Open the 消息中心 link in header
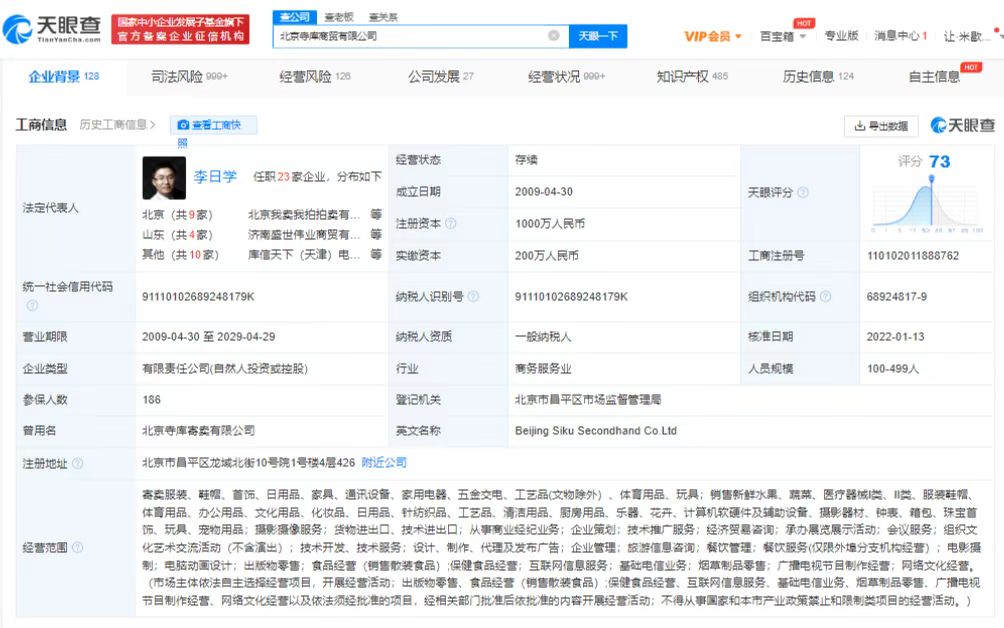This screenshot has height=628, width=1004. pyautogui.click(x=900, y=36)
